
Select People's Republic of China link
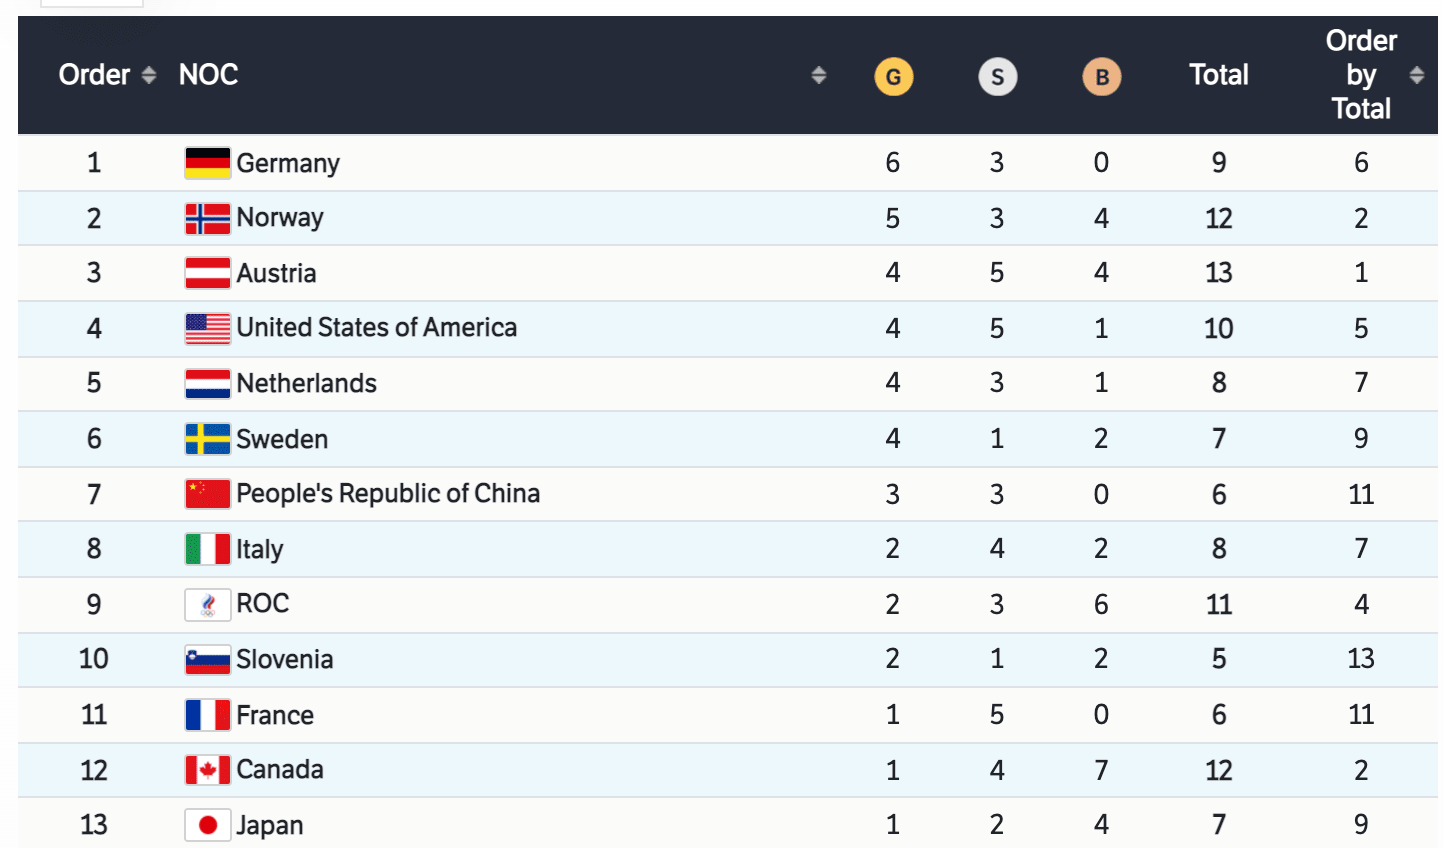(x=388, y=494)
